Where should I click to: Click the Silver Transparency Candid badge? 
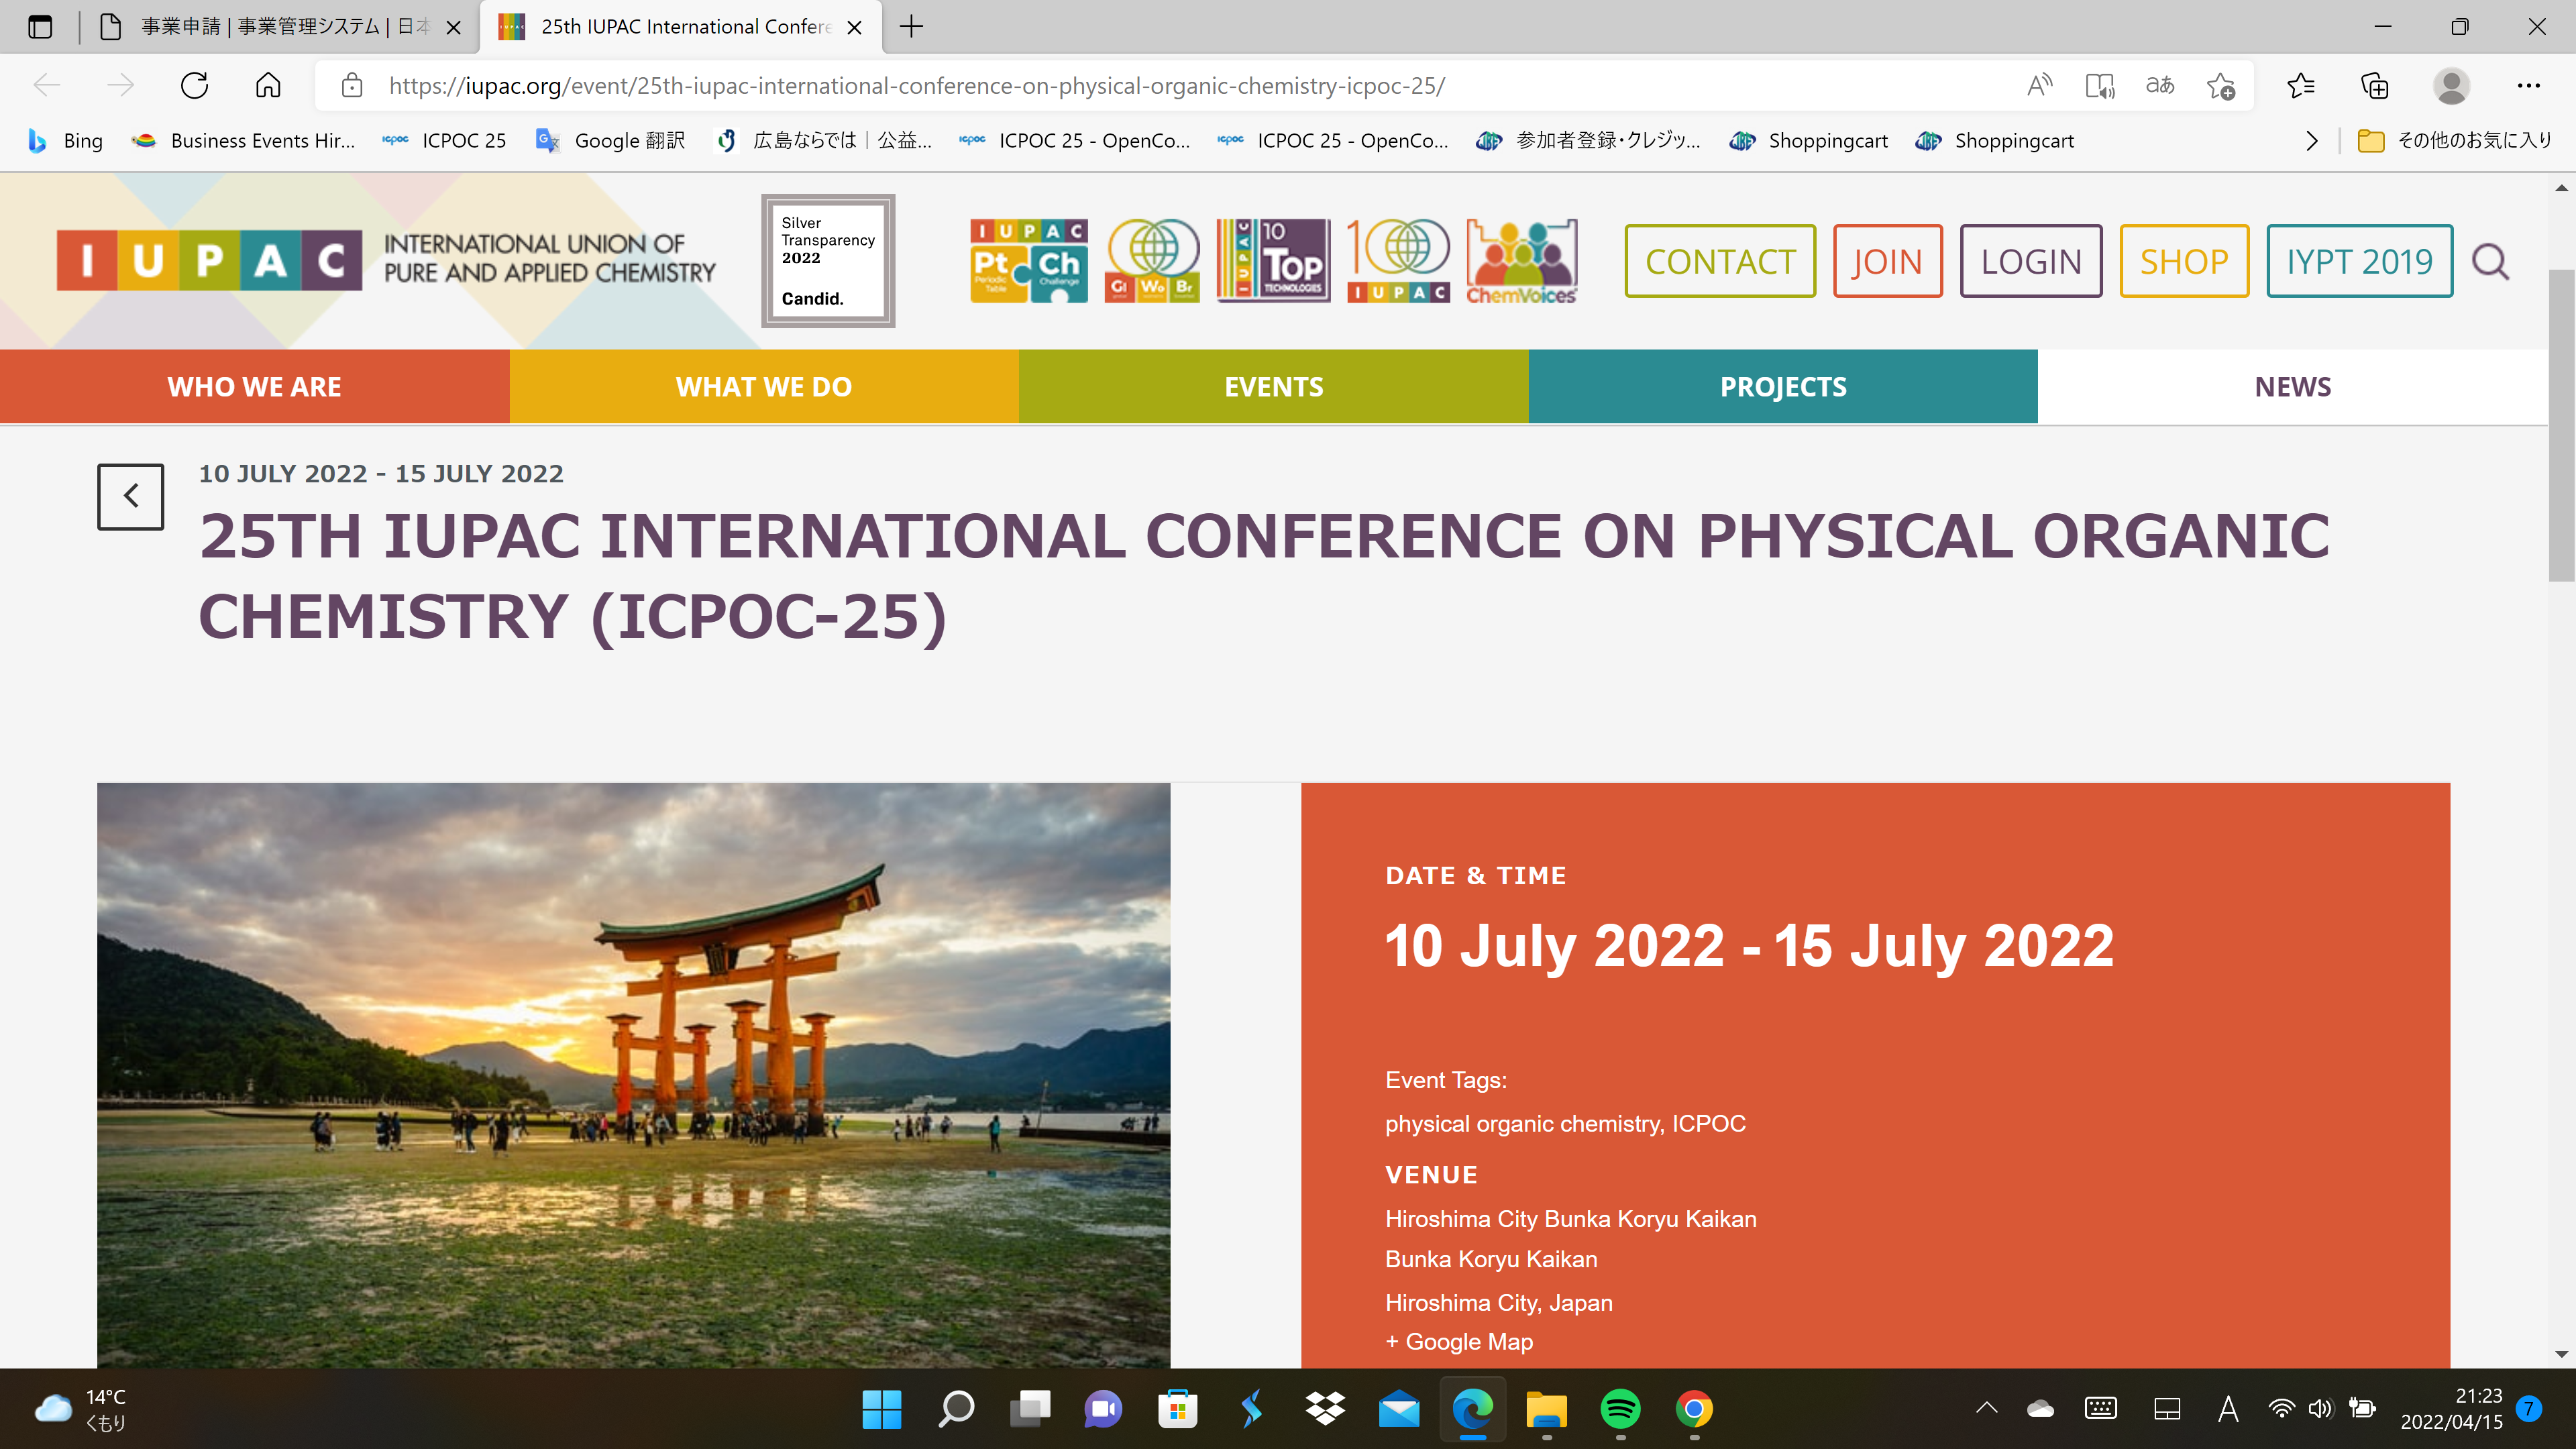[828, 260]
